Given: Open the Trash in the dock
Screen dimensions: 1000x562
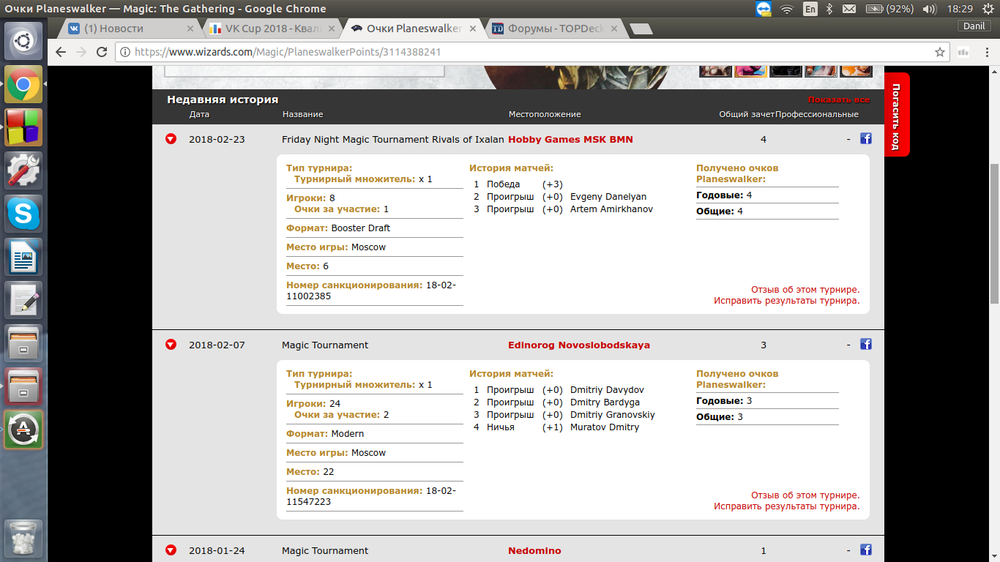Looking at the screenshot, I should pyautogui.click(x=23, y=537).
